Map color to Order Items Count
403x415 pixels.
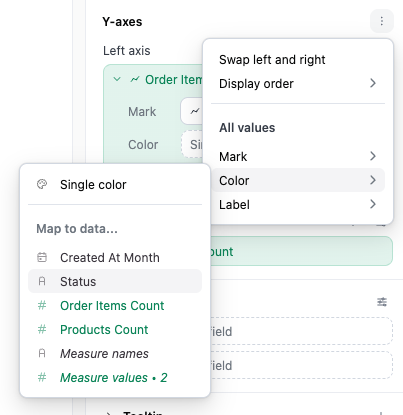pos(115,306)
